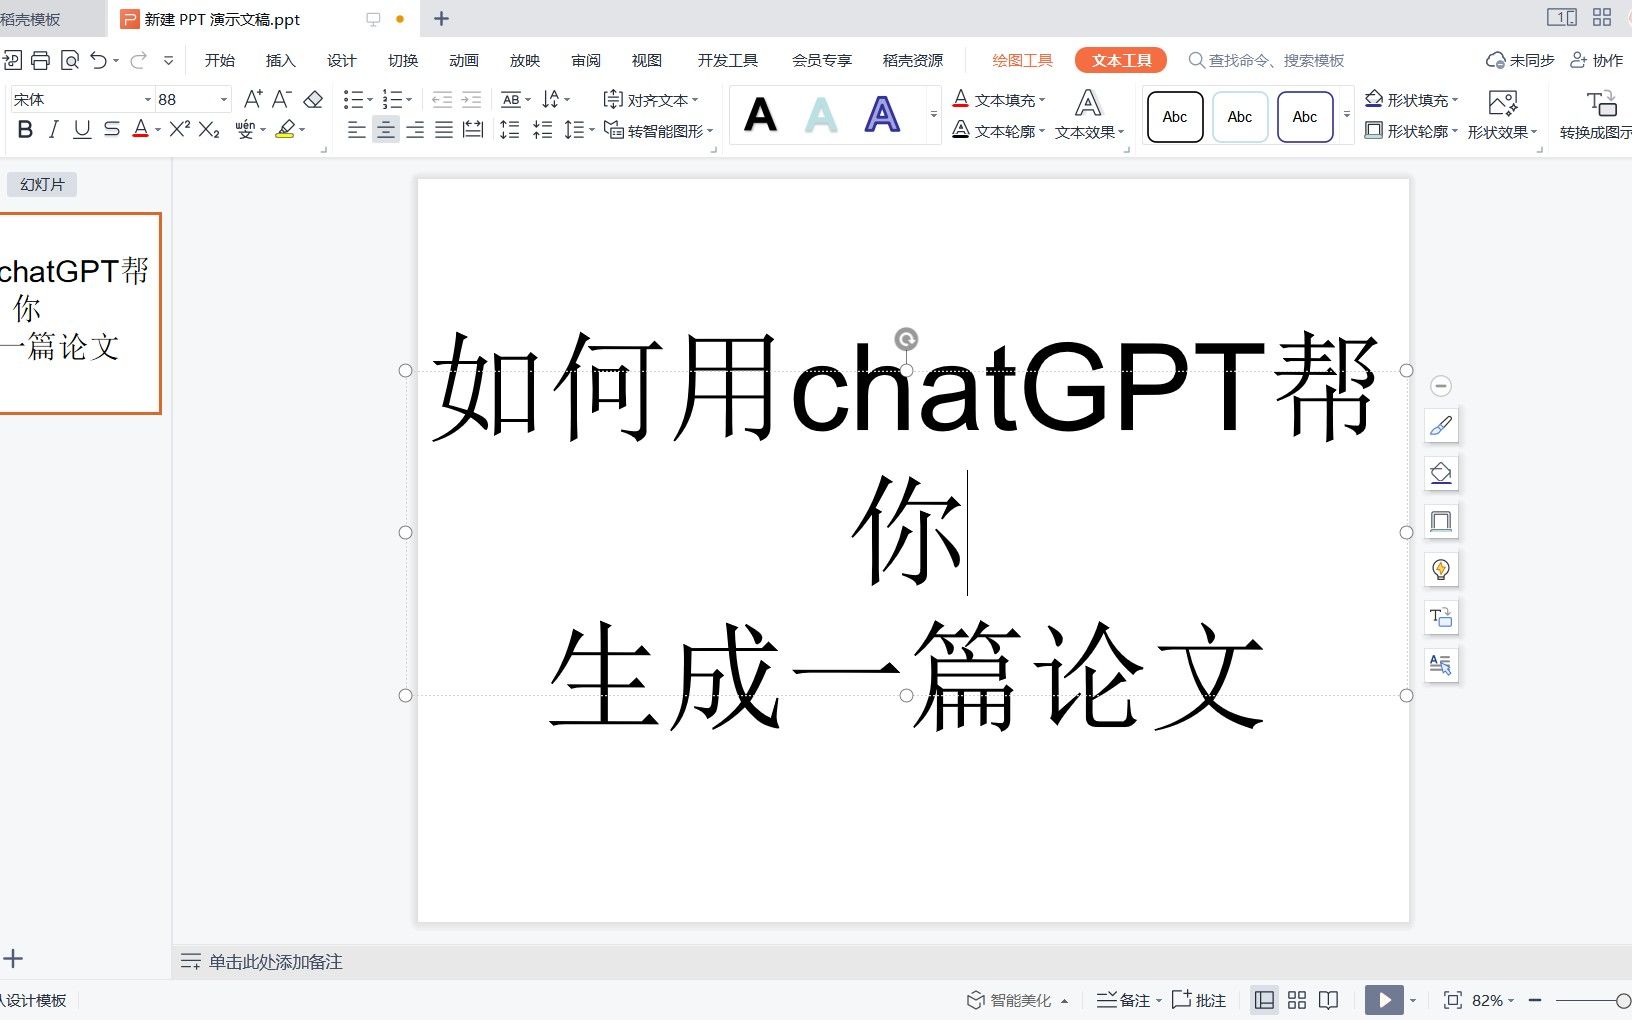This screenshot has height=1020, width=1632.
Task: Expand the text style gallery arrow
Action: click(x=934, y=115)
